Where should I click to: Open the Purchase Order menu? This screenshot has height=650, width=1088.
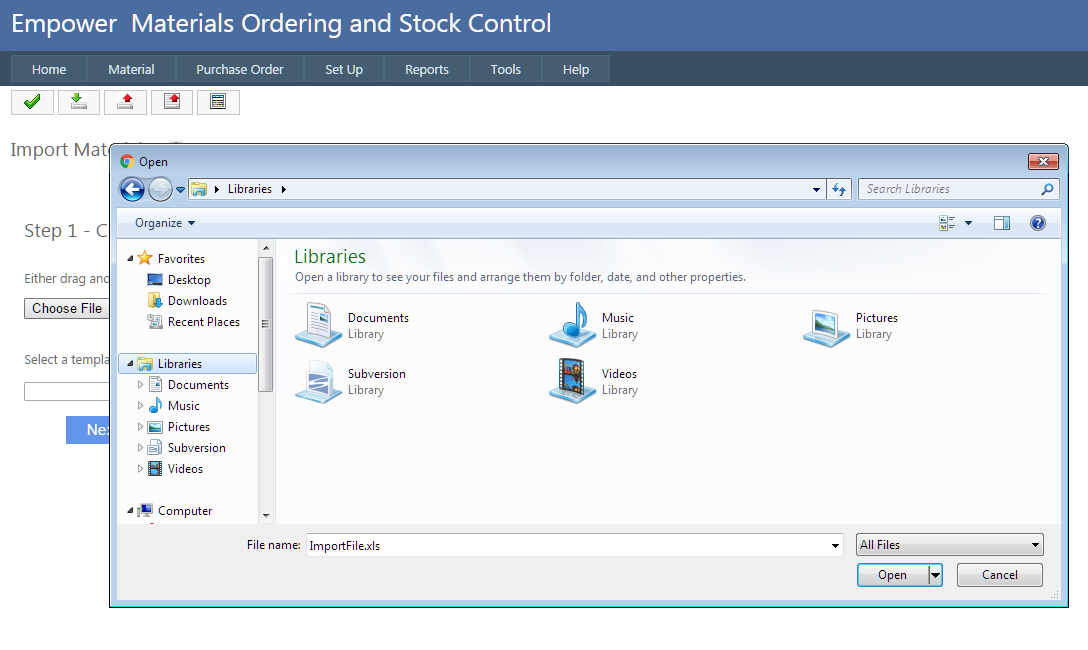(x=239, y=69)
